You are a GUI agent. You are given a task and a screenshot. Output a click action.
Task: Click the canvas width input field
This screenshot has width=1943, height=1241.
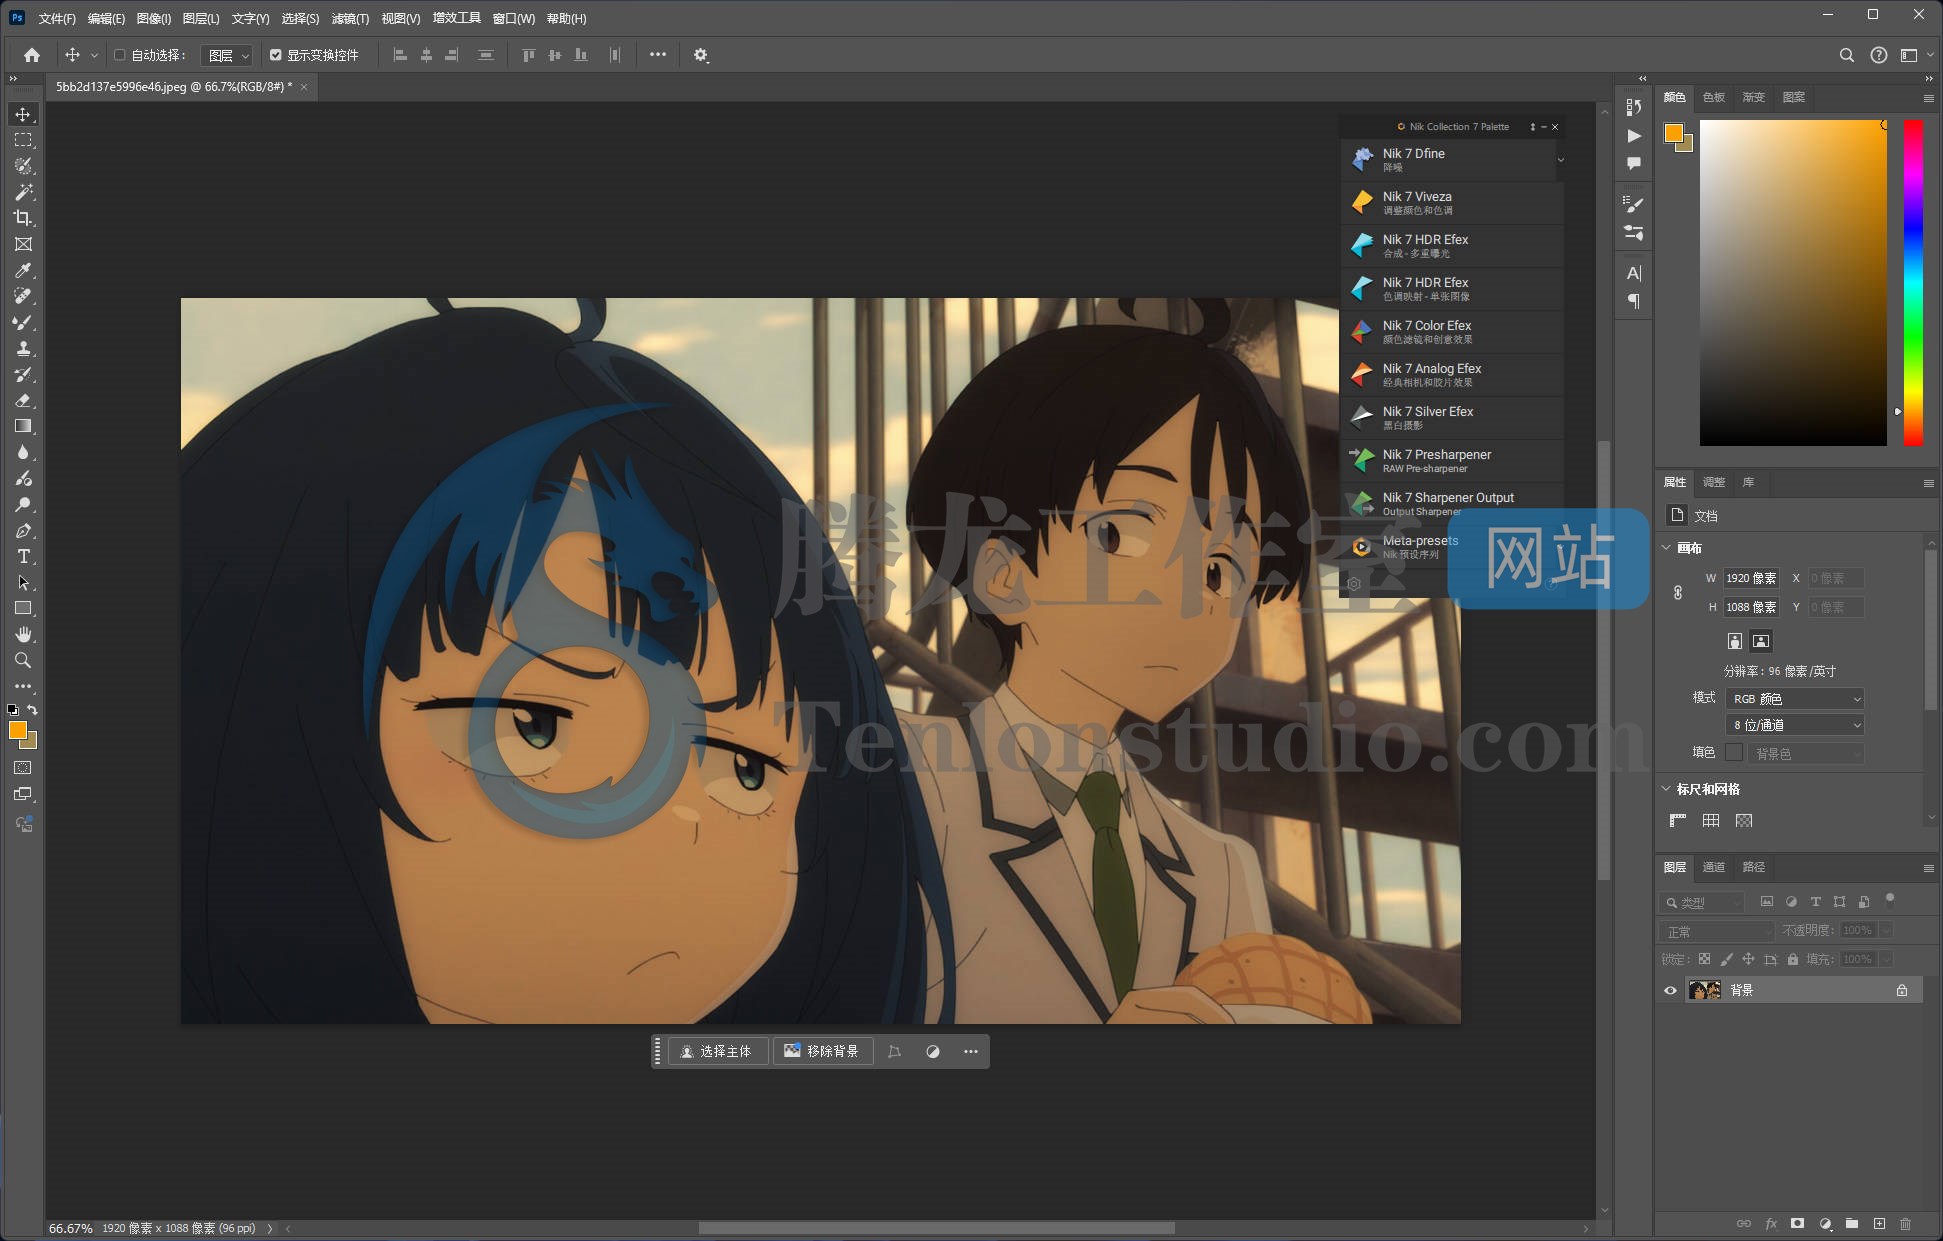1751,578
